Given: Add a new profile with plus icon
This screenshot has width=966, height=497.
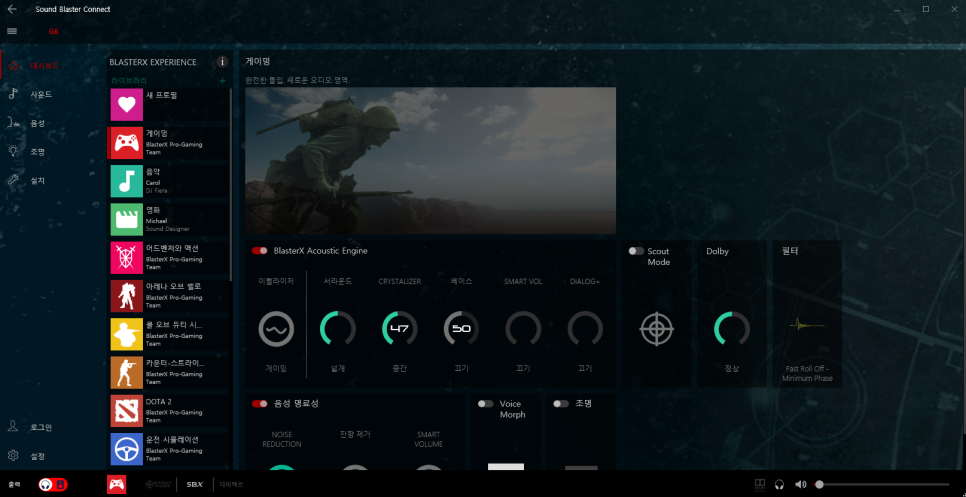Looking at the screenshot, I should pyautogui.click(x=222, y=81).
